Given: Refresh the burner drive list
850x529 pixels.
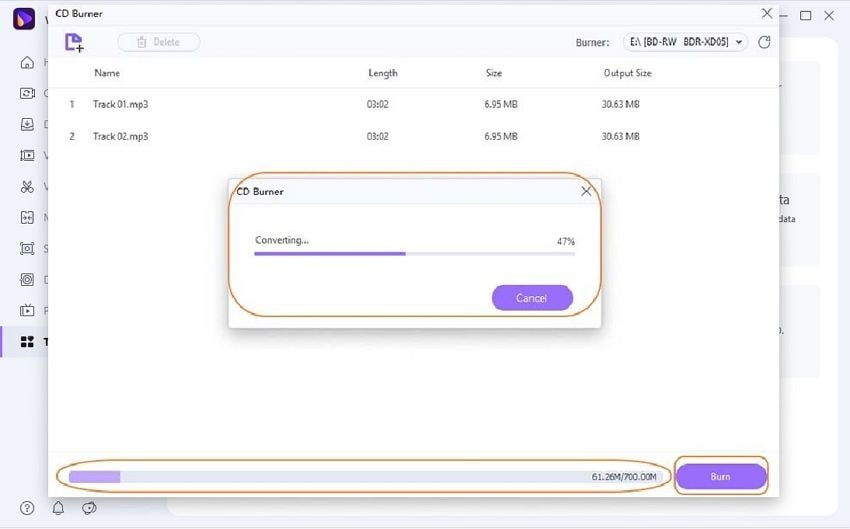Looking at the screenshot, I should (x=765, y=42).
